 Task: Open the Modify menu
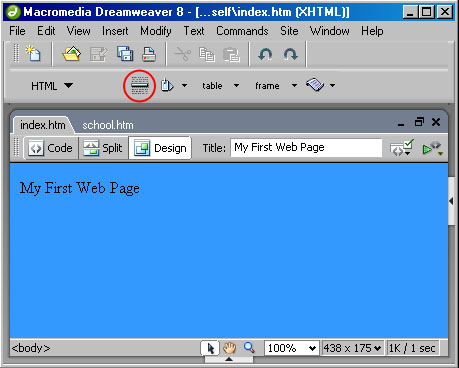tap(156, 31)
